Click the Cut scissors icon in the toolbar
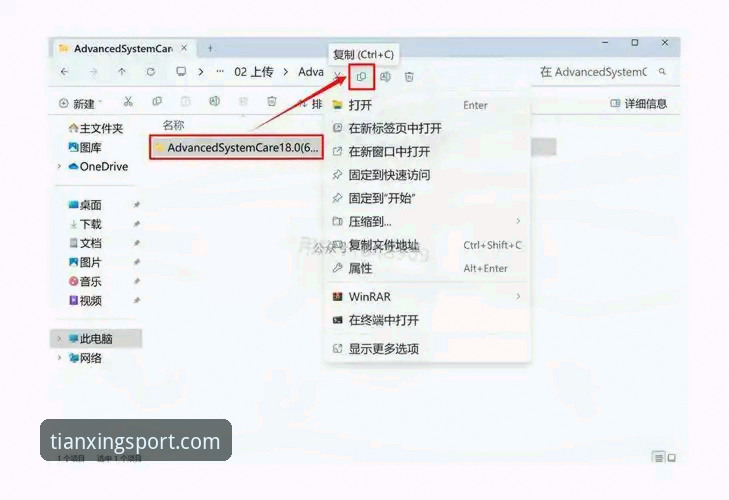 [128, 101]
